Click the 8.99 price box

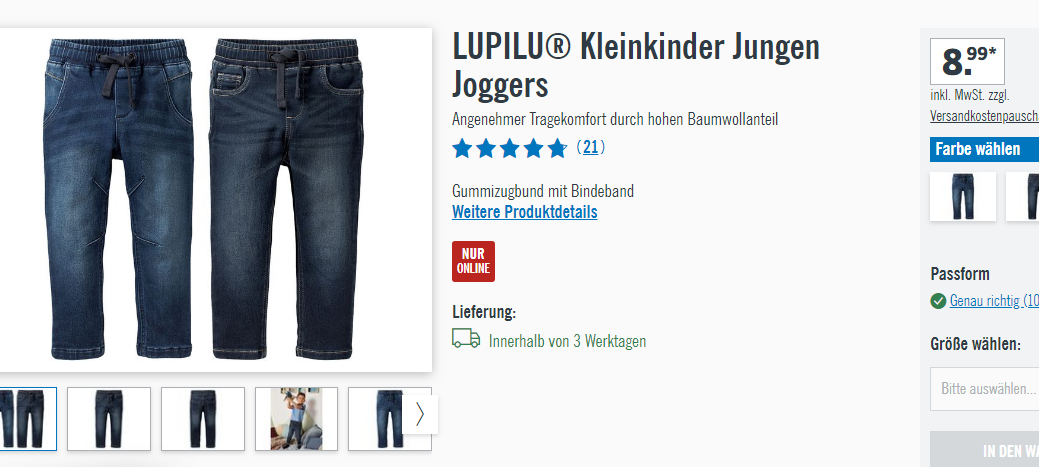tap(967, 62)
